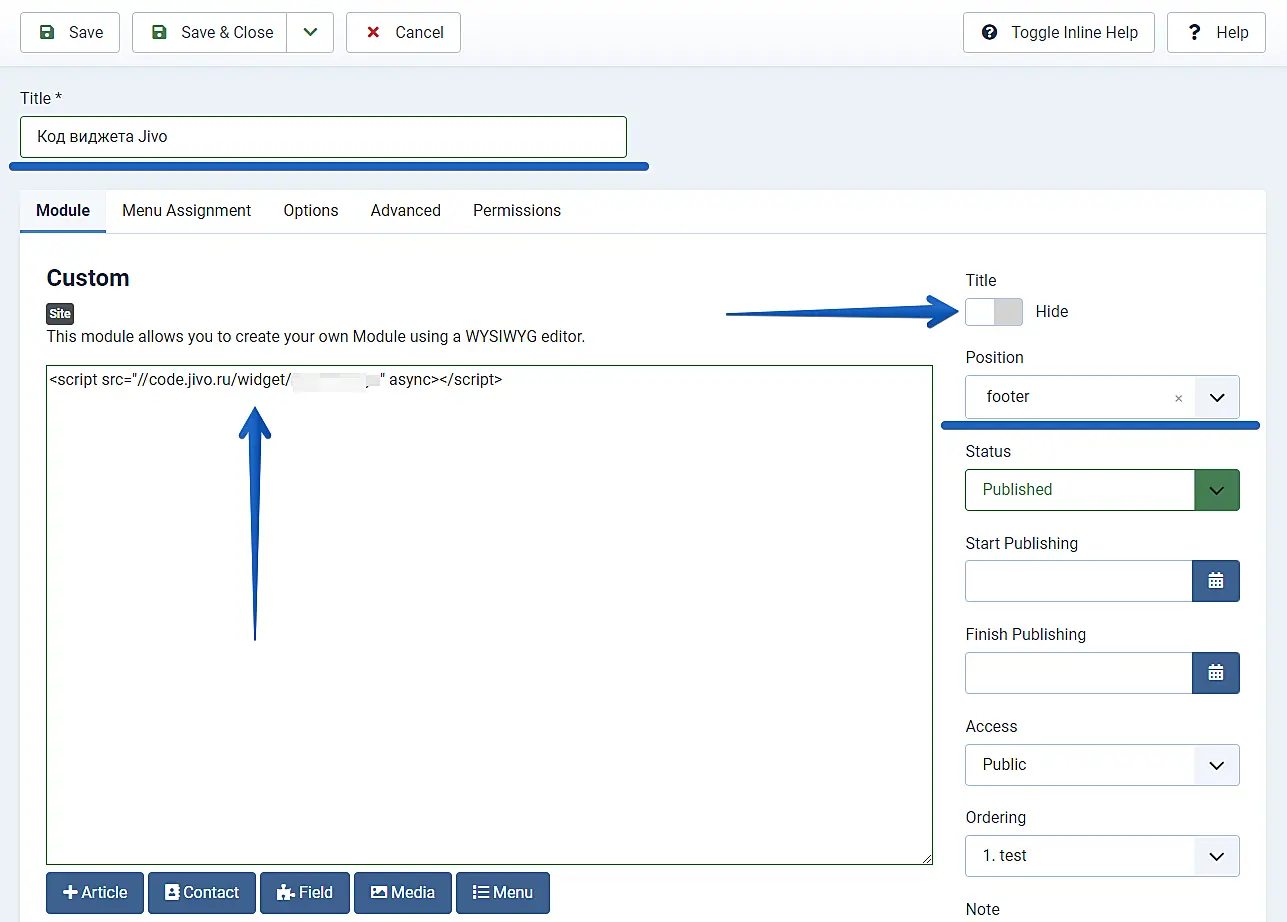This screenshot has height=922, width=1287.
Task: Open Media insert dialog
Action: (402, 893)
